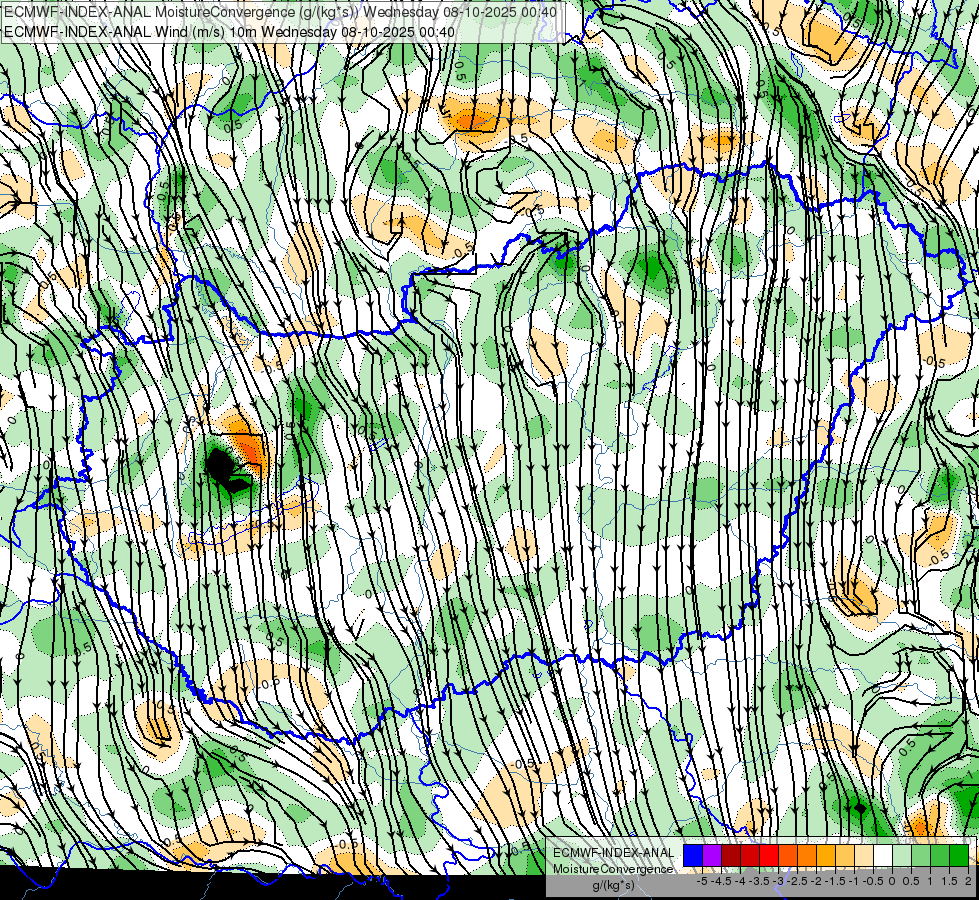Screen dimensions: 979x900
Task: Click the Wind (m/s) 10m title line
Action: click(229, 31)
